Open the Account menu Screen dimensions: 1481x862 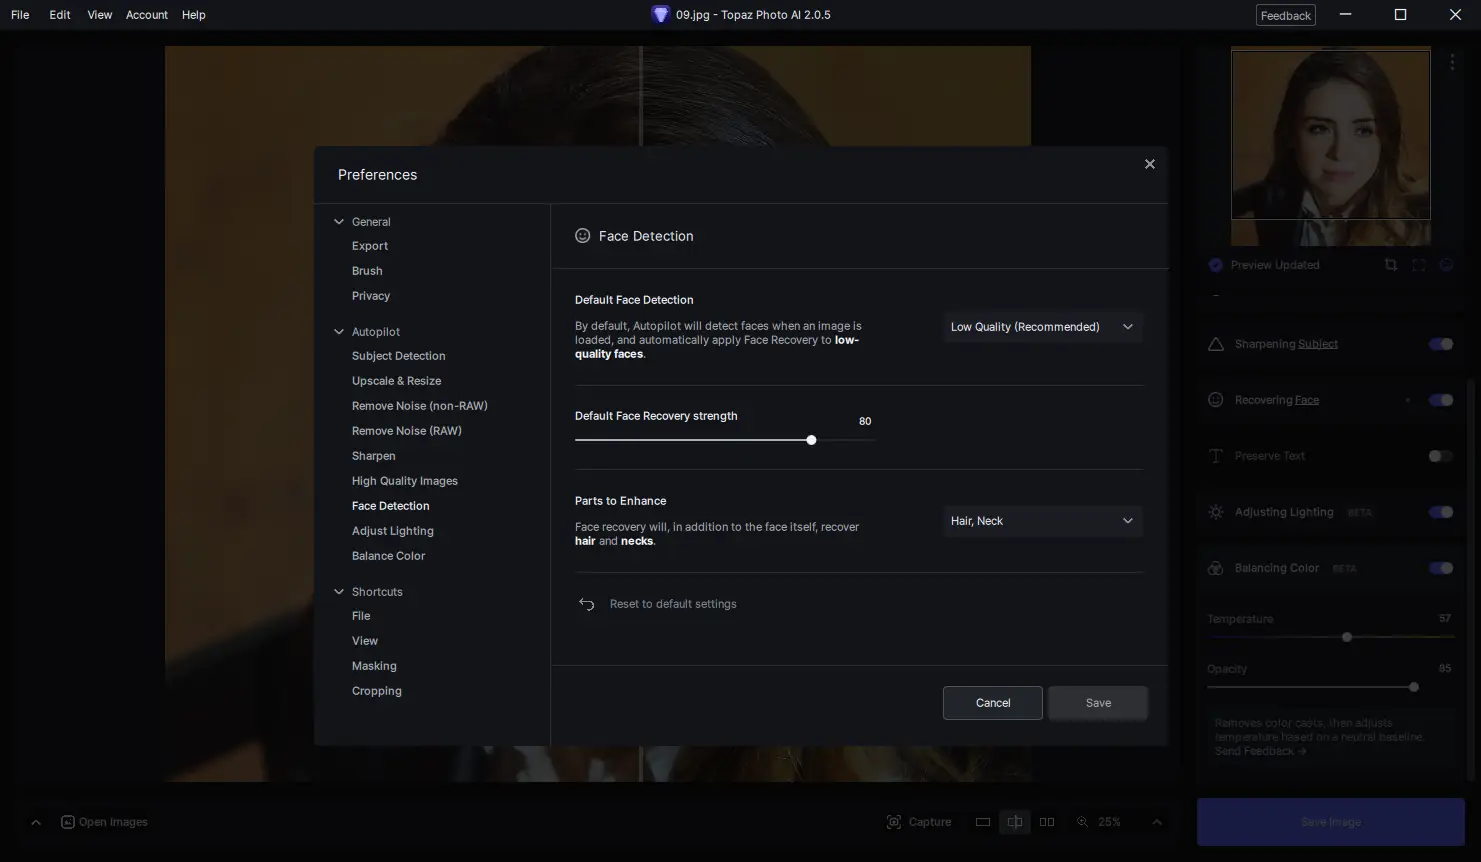coord(147,15)
